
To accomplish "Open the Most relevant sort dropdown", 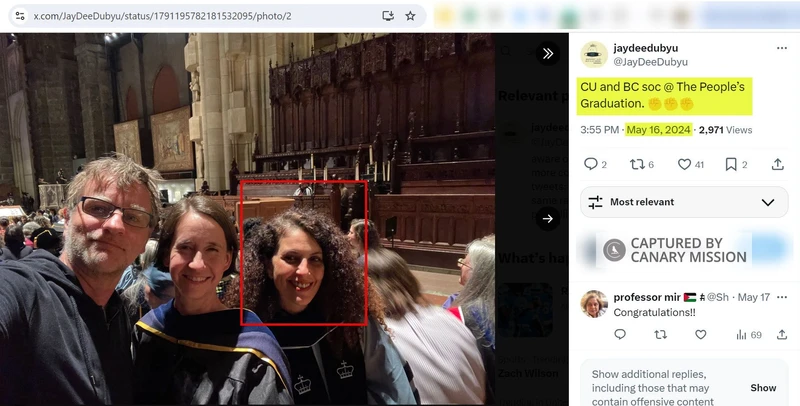I will (682, 202).
